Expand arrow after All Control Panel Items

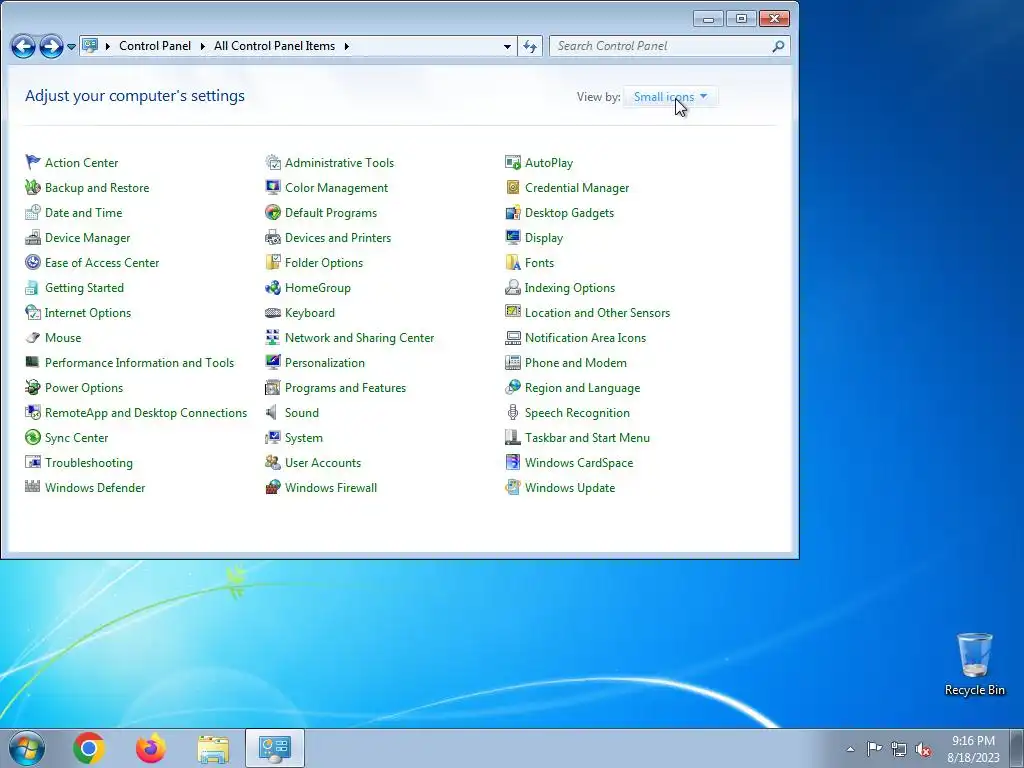click(x=346, y=46)
